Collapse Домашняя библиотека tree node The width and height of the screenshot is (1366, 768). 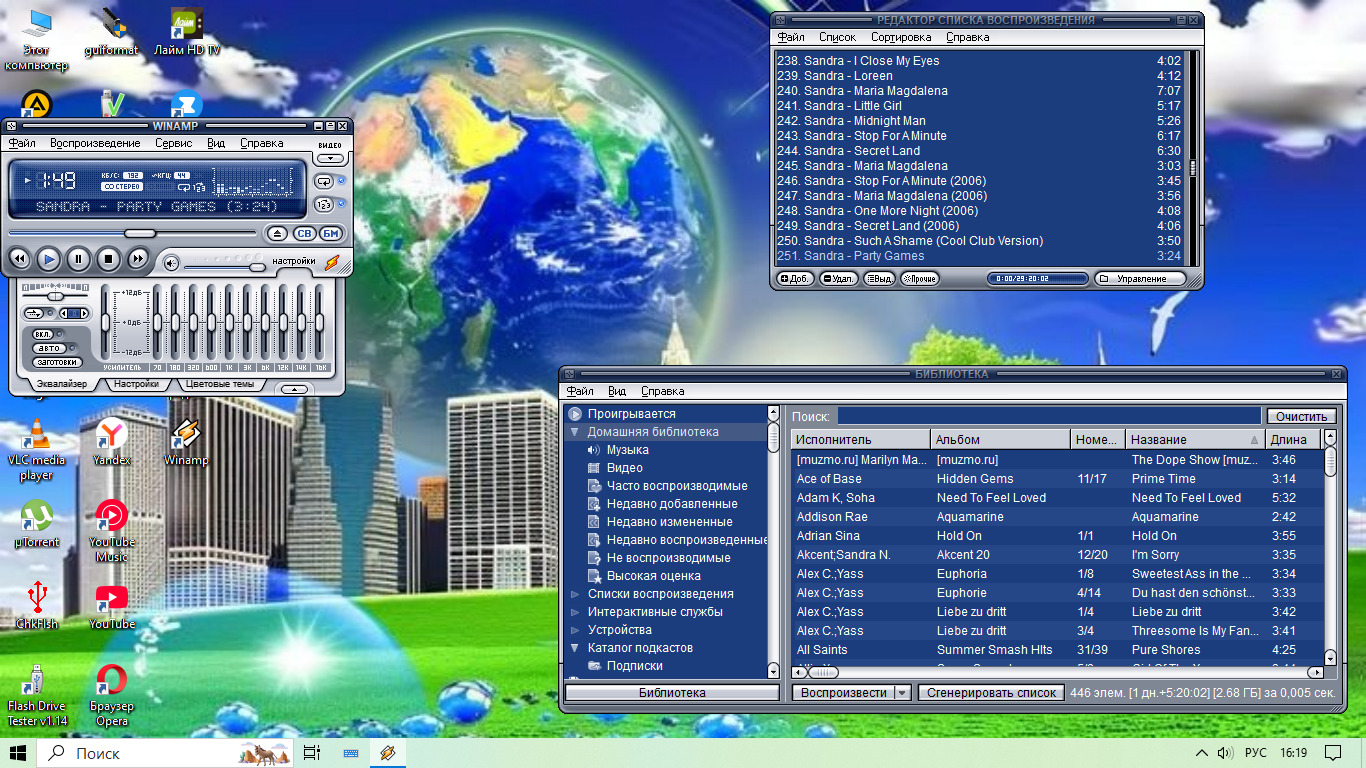pyautogui.click(x=575, y=432)
